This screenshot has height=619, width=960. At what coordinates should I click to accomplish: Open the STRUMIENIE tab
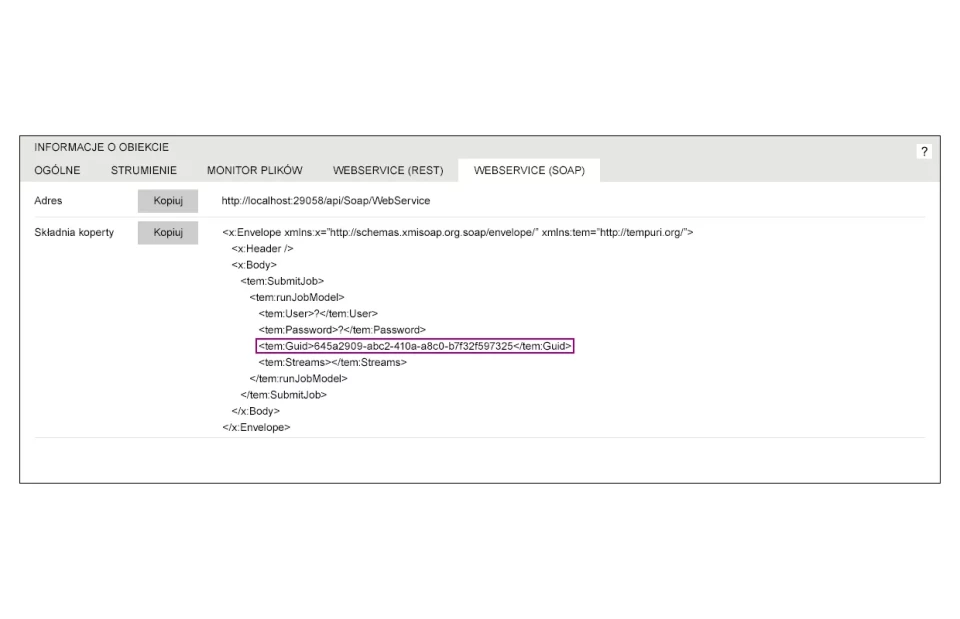(x=144, y=171)
